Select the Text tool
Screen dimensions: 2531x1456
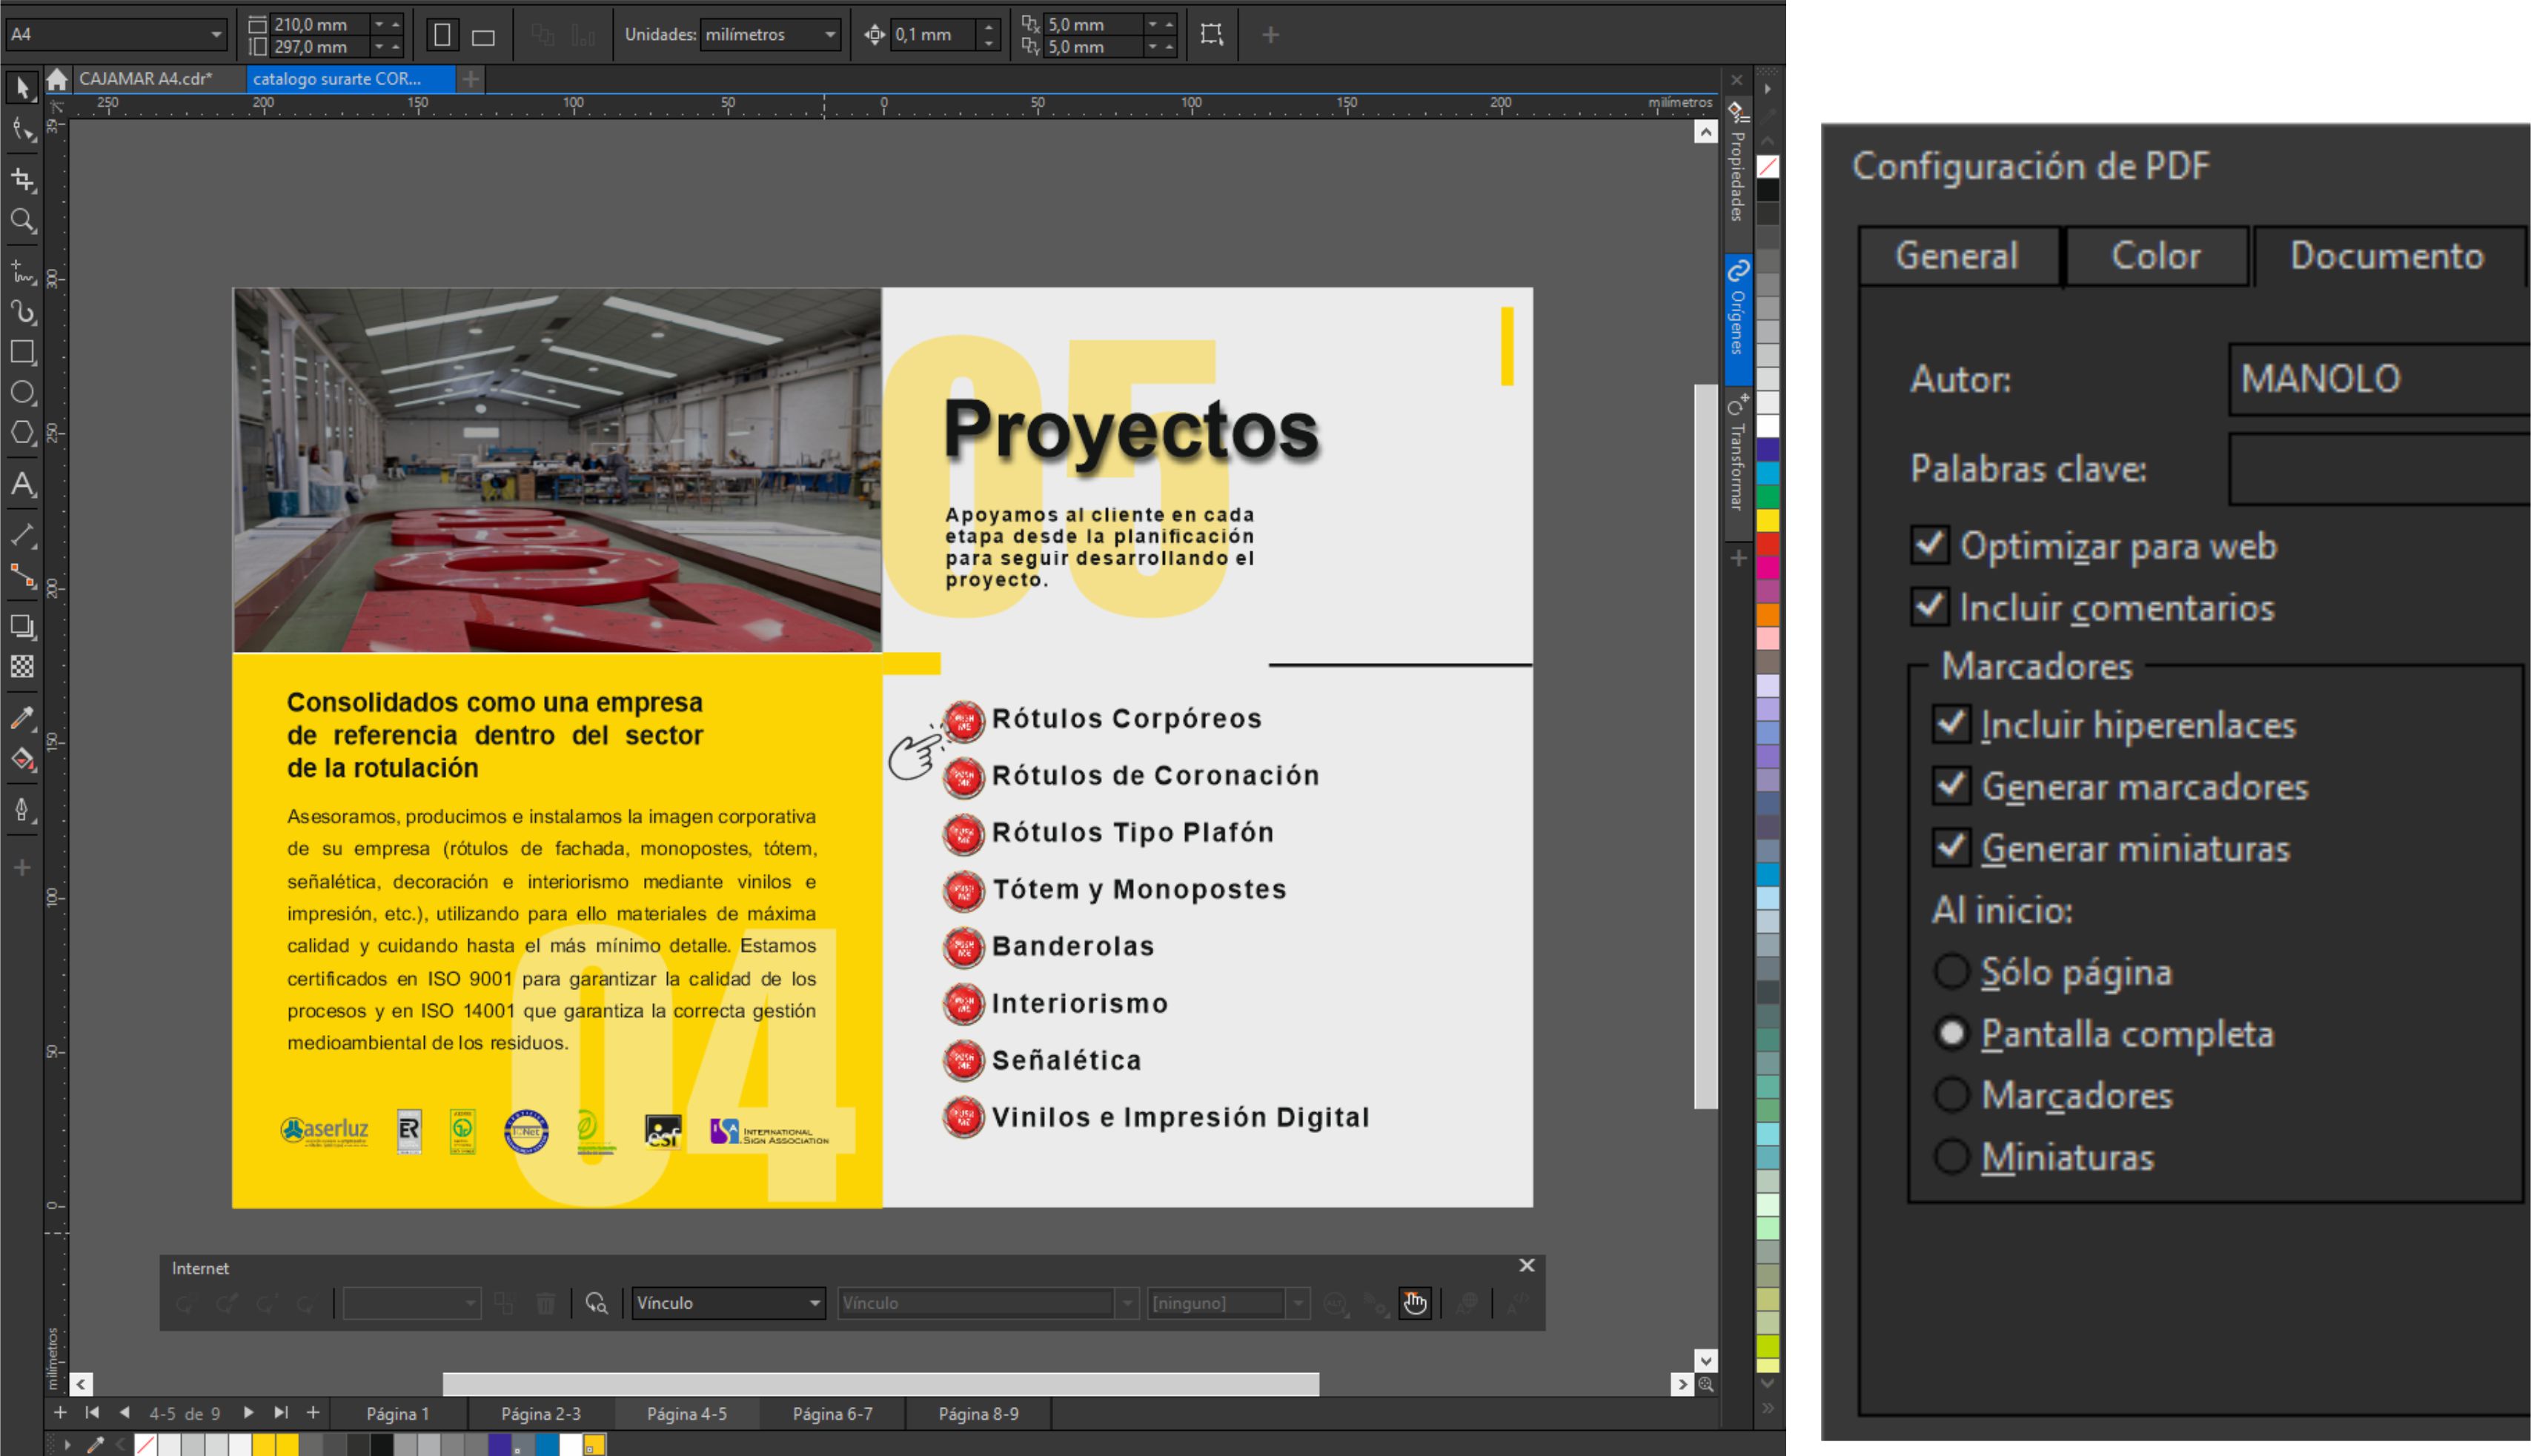point(22,484)
